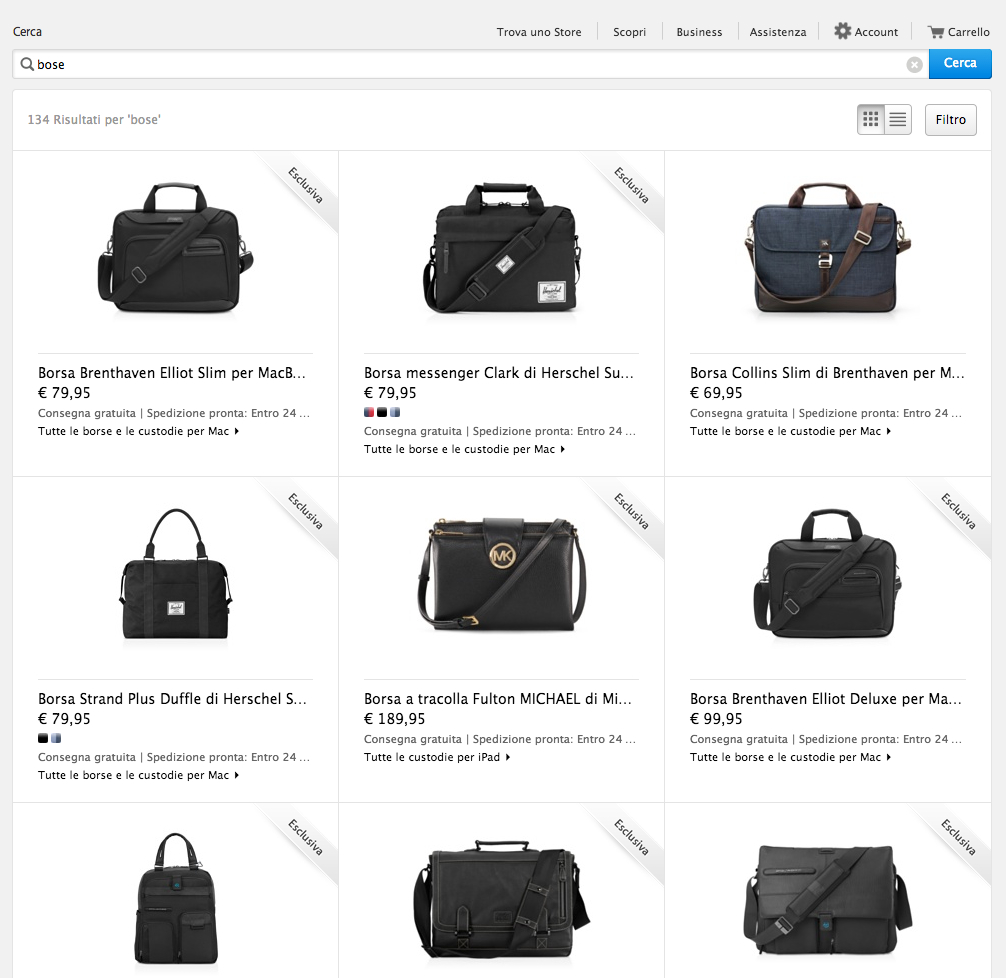
Task: Open the Carrello shopping cart icon
Action: click(936, 31)
